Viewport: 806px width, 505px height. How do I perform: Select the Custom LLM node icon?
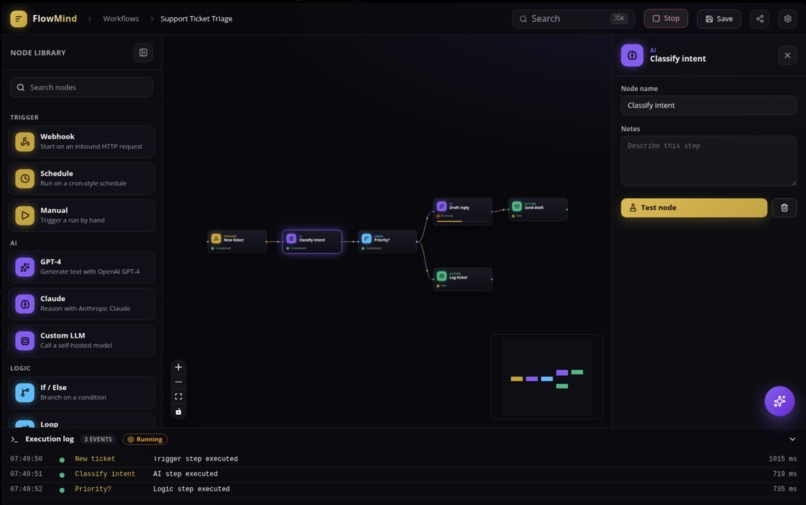(25, 341)
